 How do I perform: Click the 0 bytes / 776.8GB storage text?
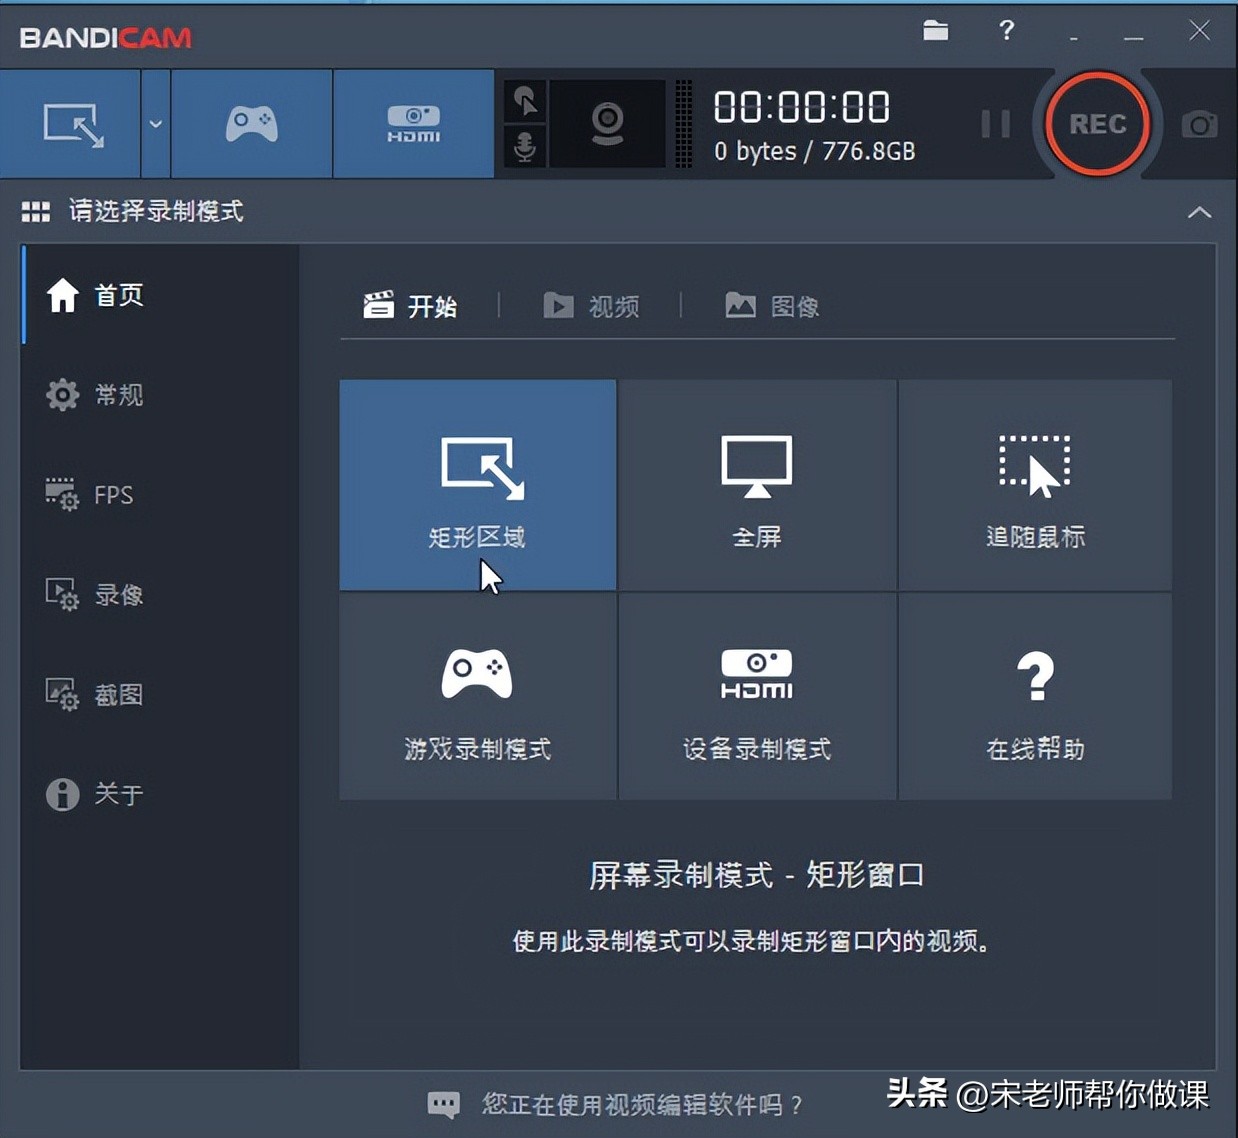click(814, 151)
